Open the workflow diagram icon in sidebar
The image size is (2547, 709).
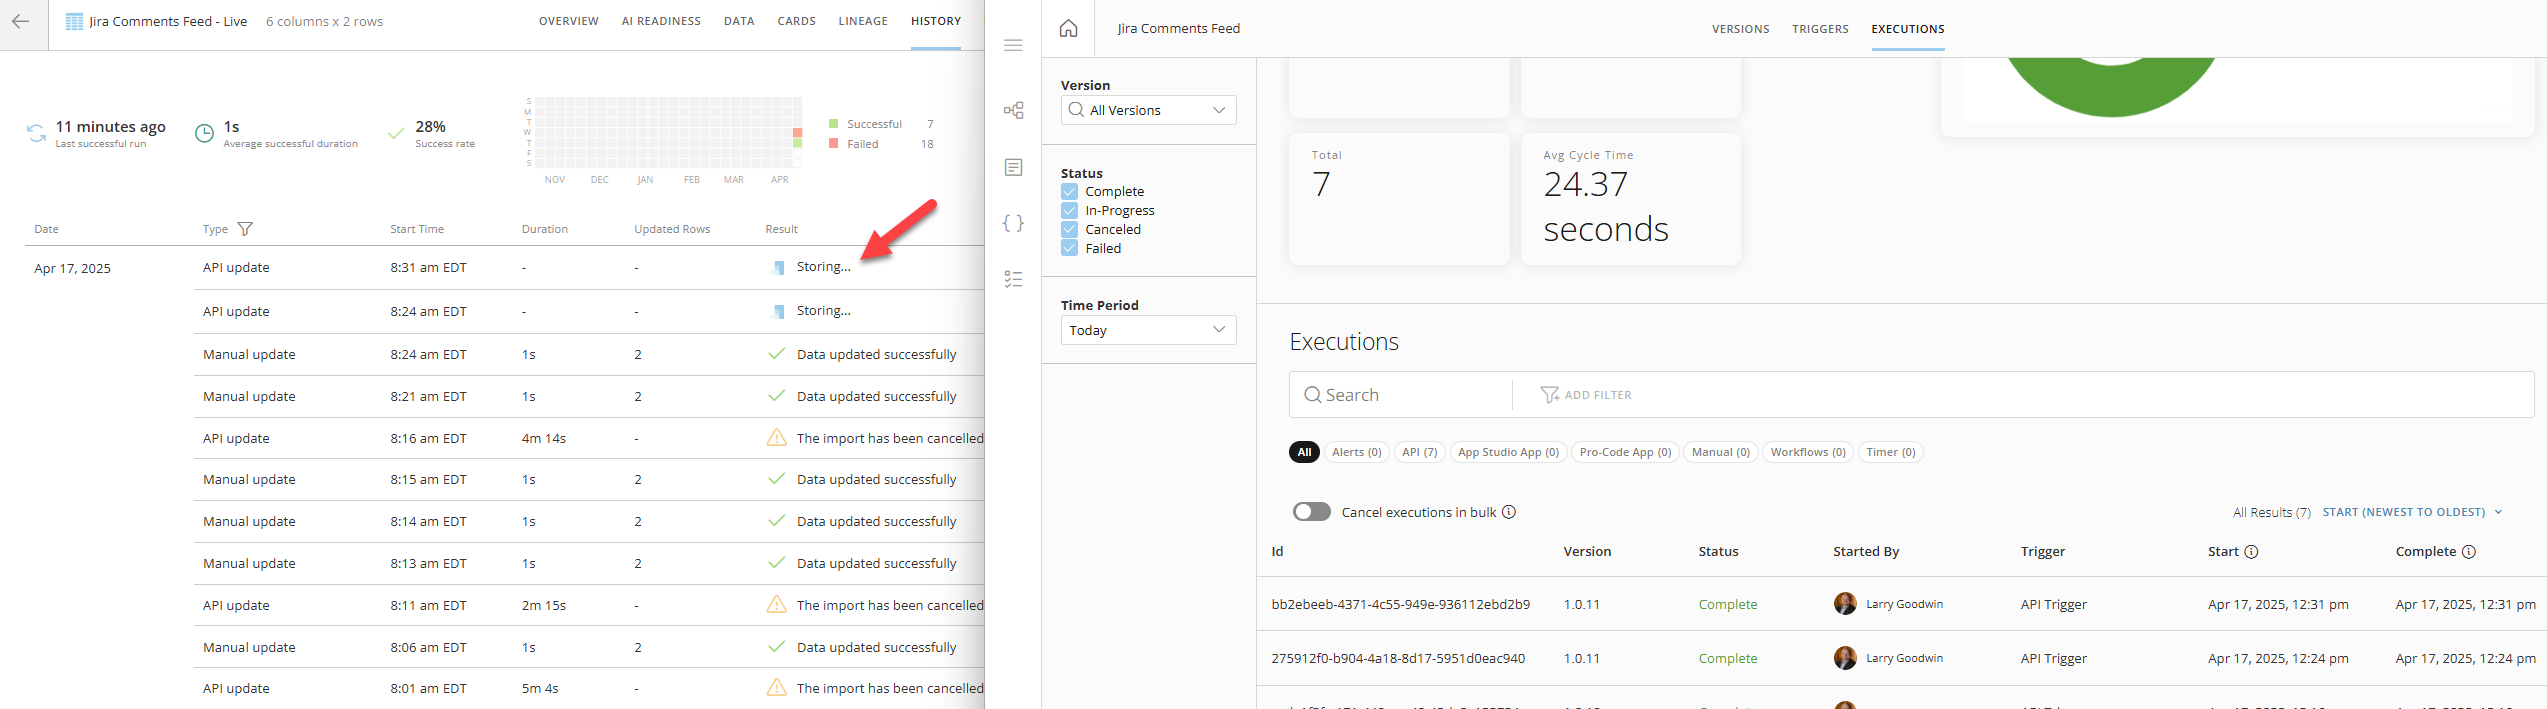point(1013,110)
